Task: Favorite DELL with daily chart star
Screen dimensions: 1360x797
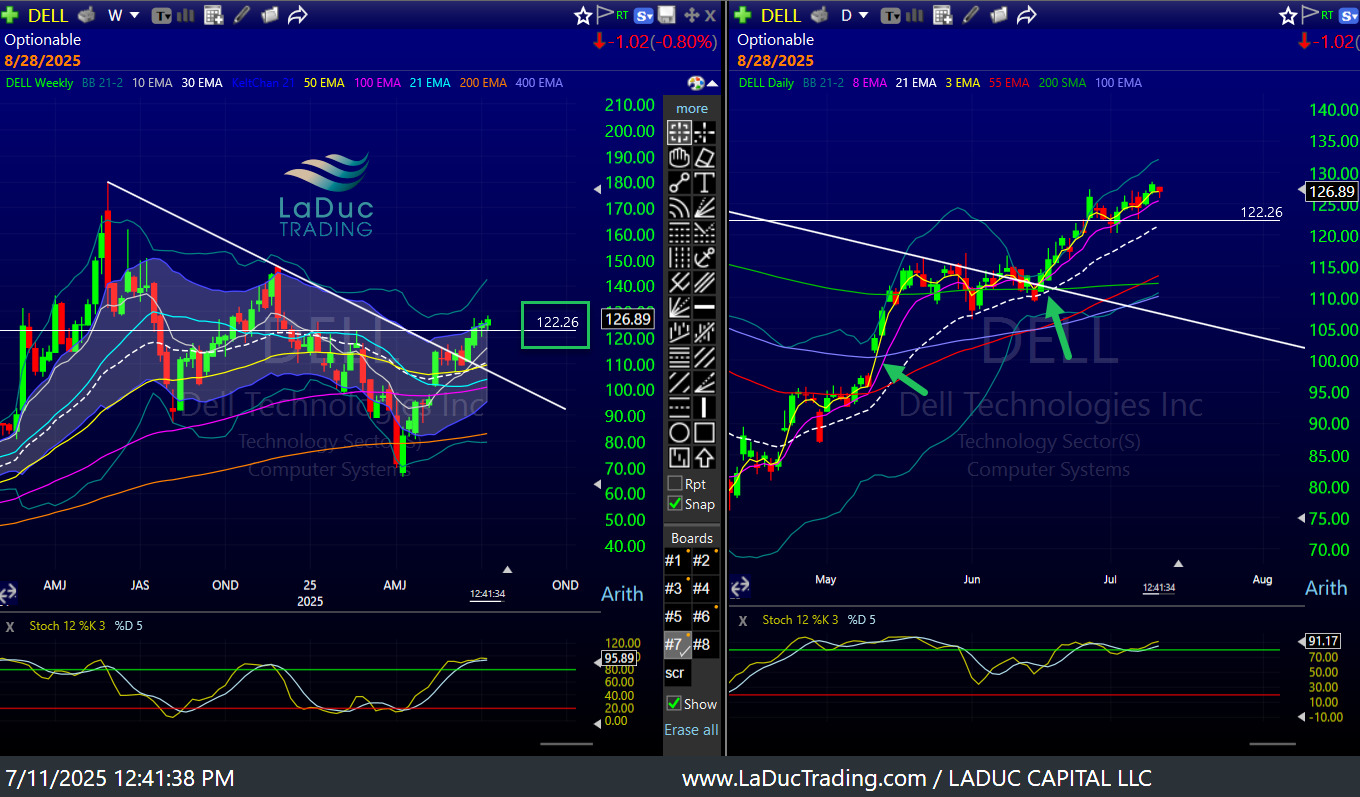Action: (1289, 15)
